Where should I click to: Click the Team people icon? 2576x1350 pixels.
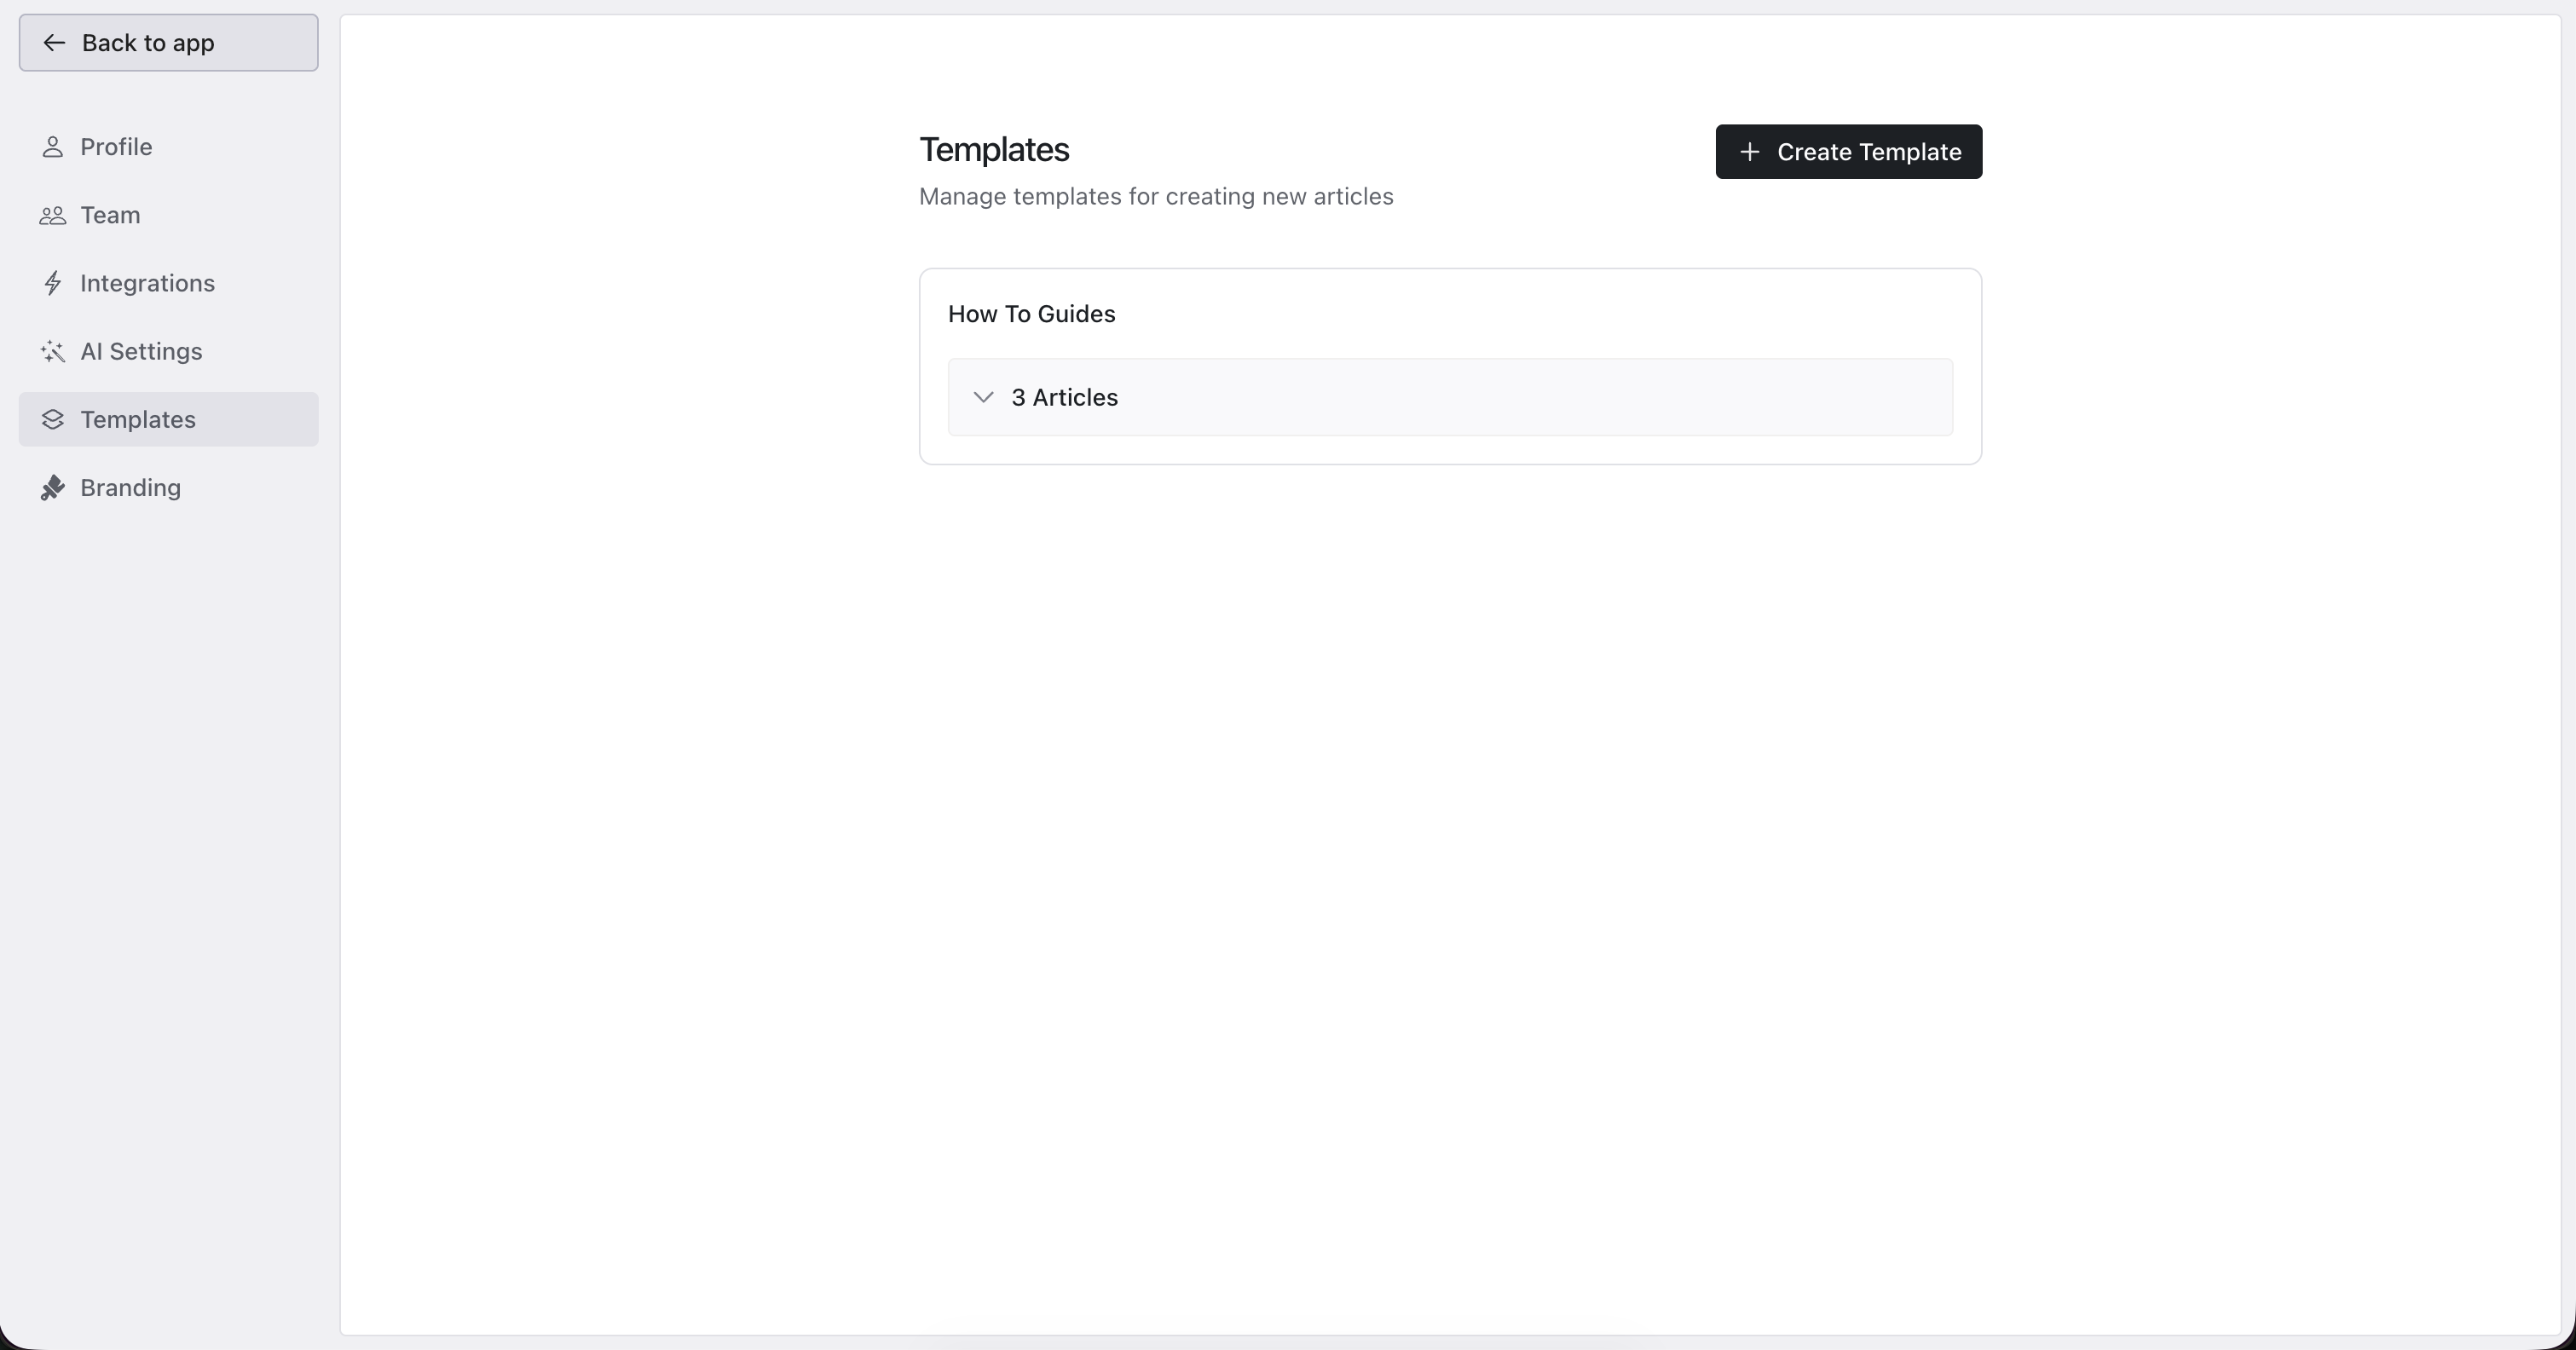coord(53,215)
